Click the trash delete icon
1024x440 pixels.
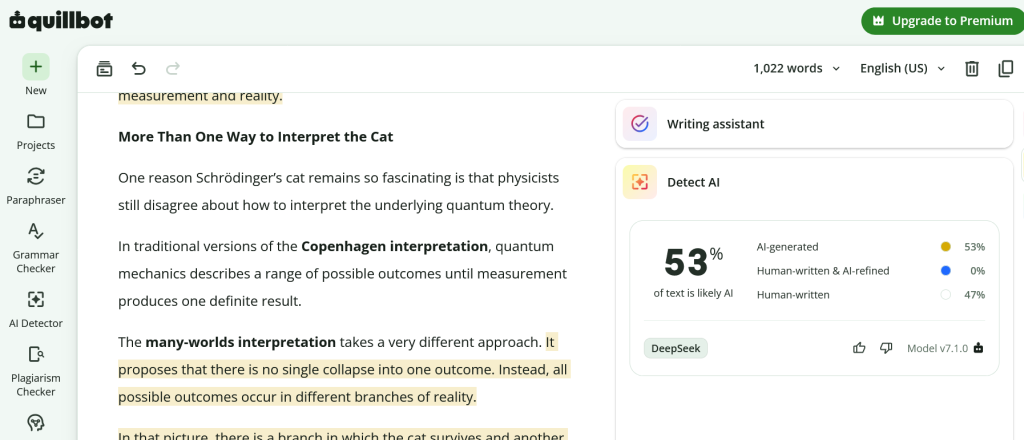[972, 68]
